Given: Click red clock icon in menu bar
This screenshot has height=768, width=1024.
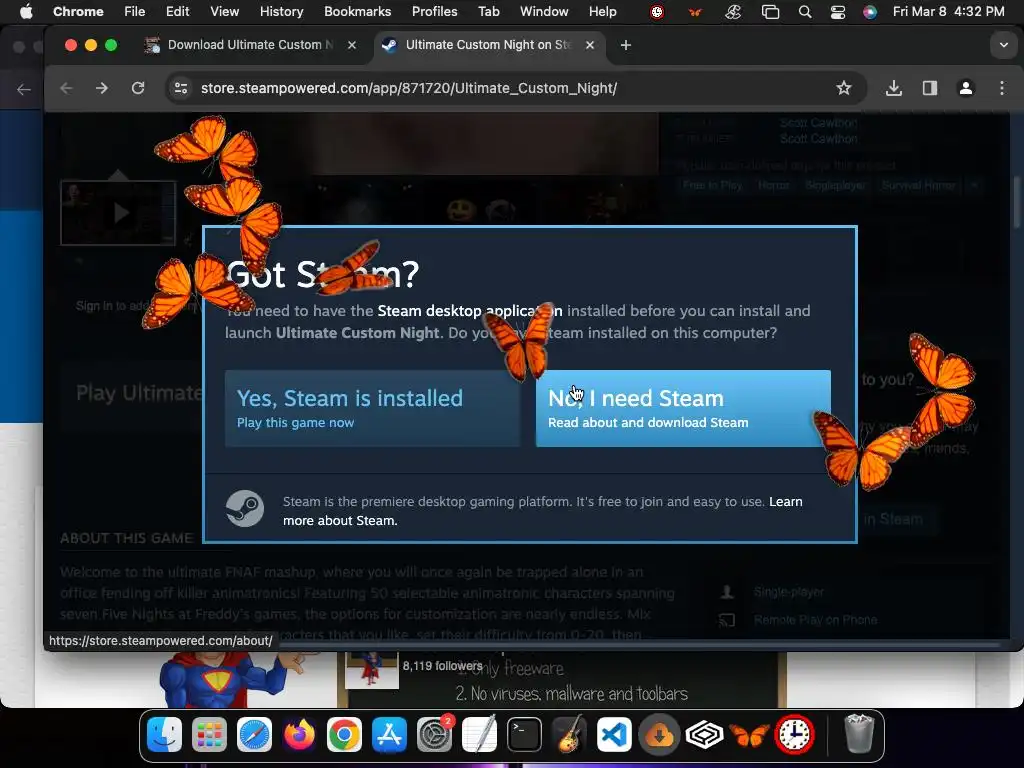Looking at the screenshot, I should pos(657,12).
